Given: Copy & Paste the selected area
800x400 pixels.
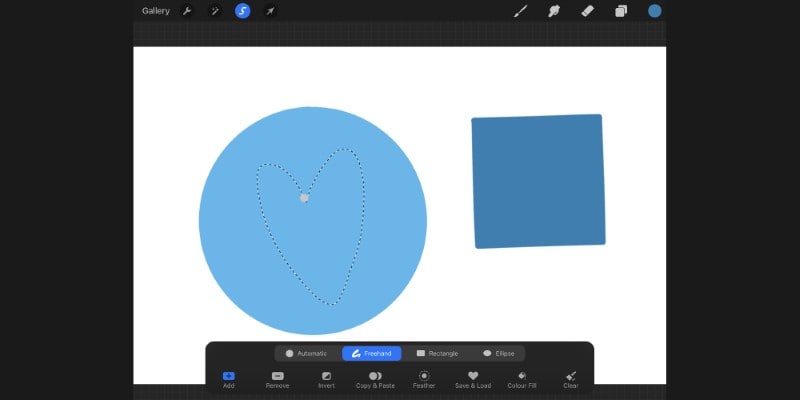Looking at the screenshot, I should [375, 380].
